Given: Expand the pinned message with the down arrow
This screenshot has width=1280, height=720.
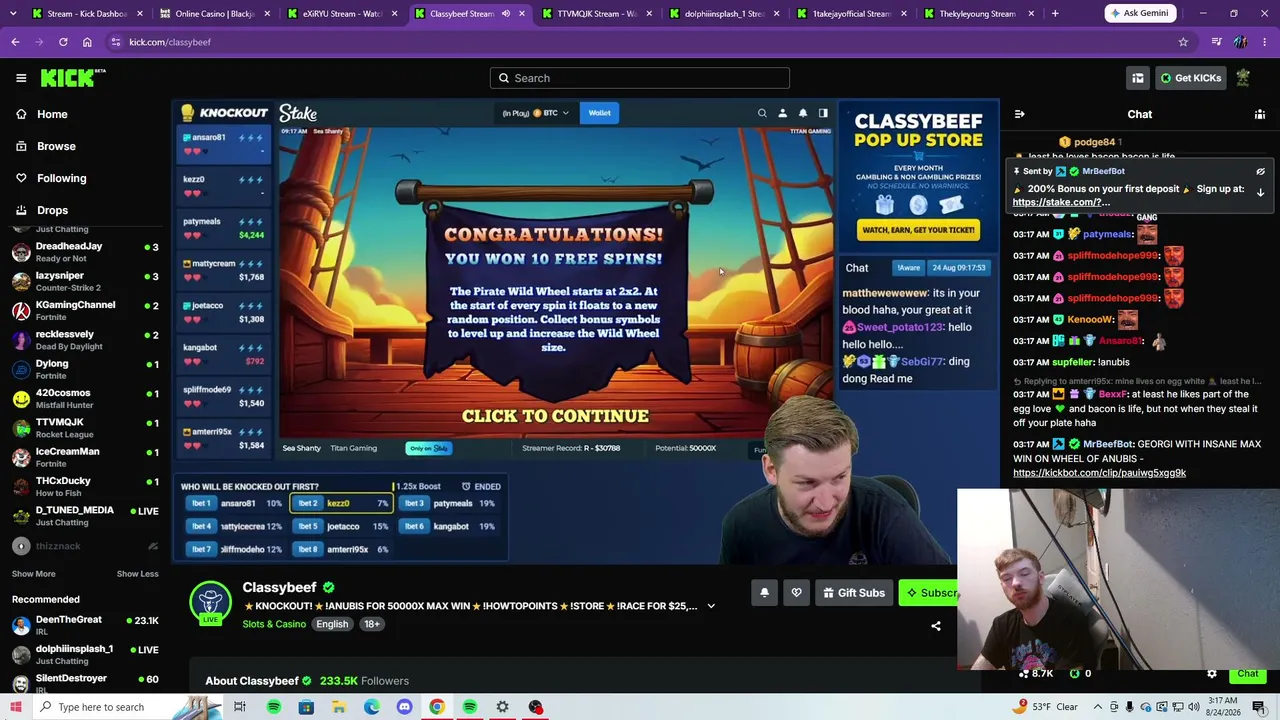Looking at the screenshot, I should [x=1260, y=191].
